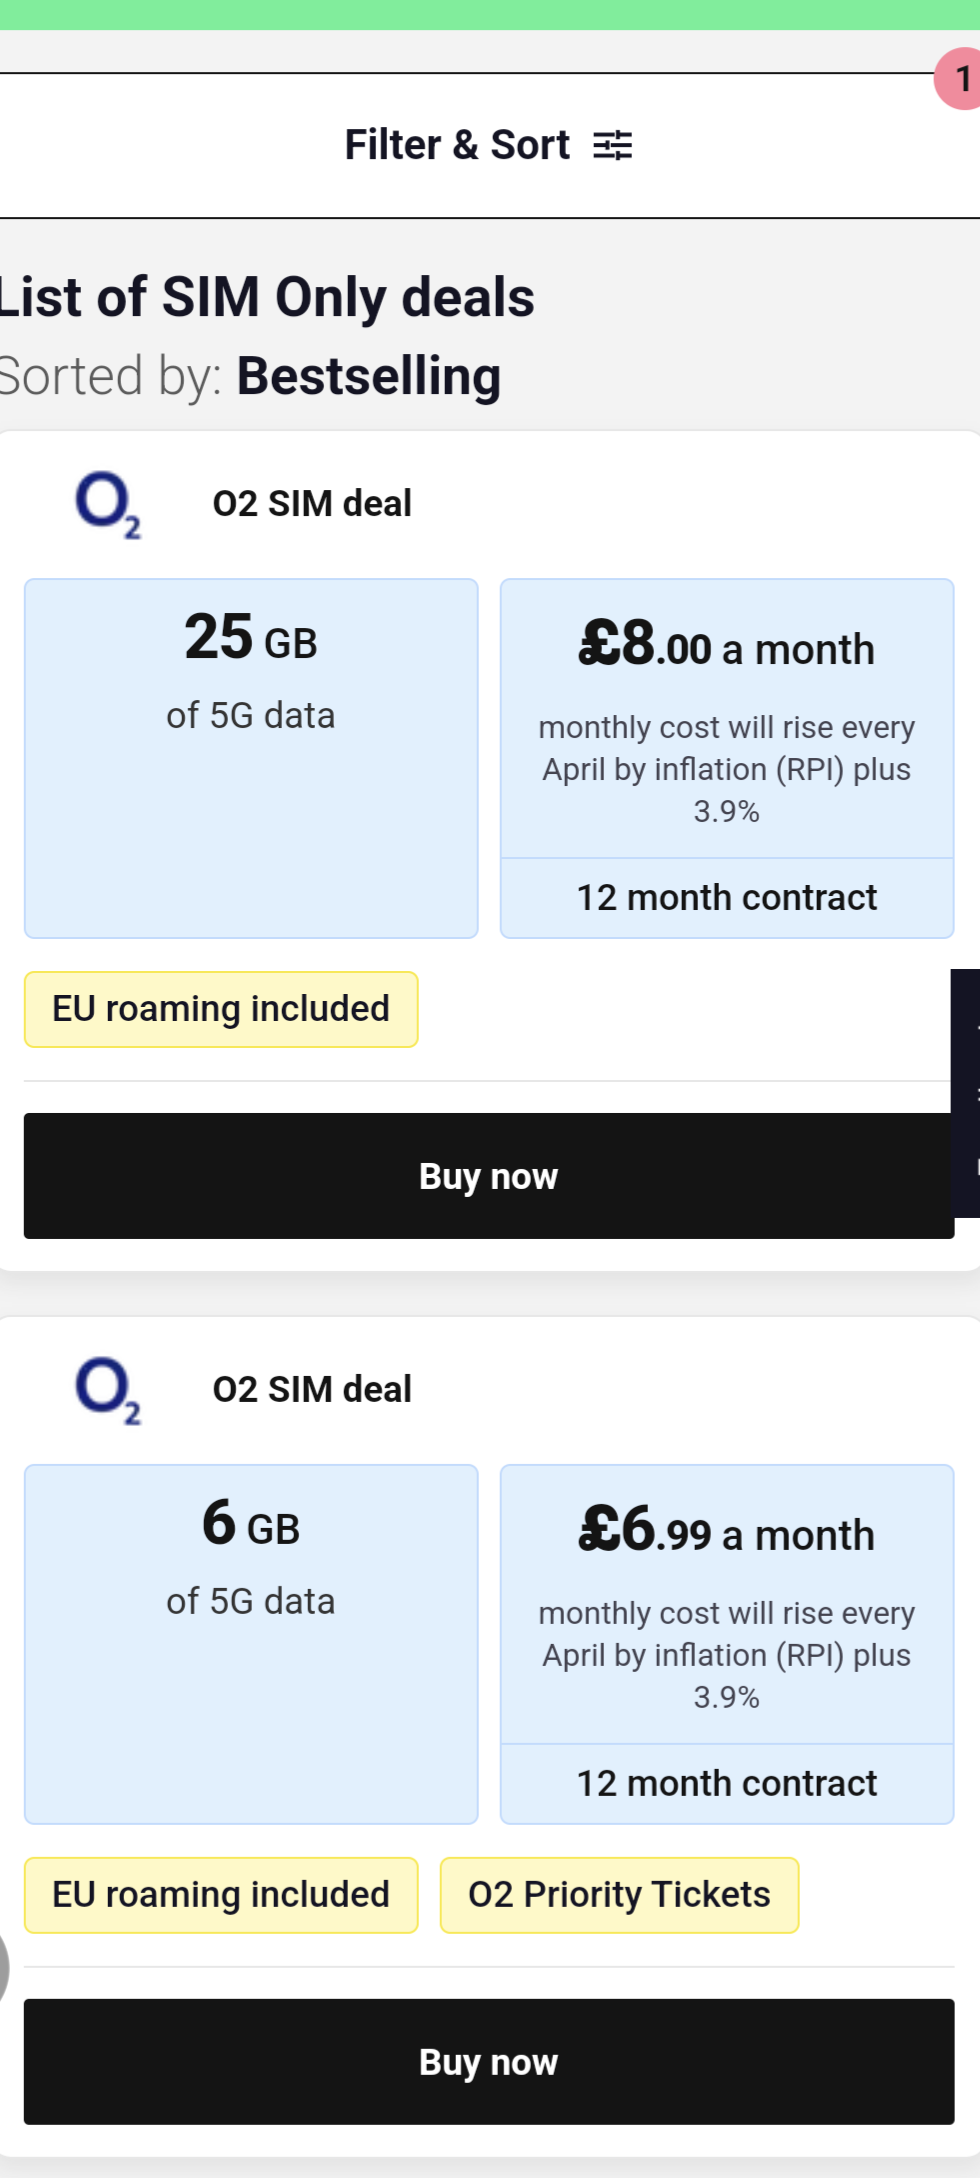
Task: Expand the 12 month contract section on first deal
Action: coord(727,897)
